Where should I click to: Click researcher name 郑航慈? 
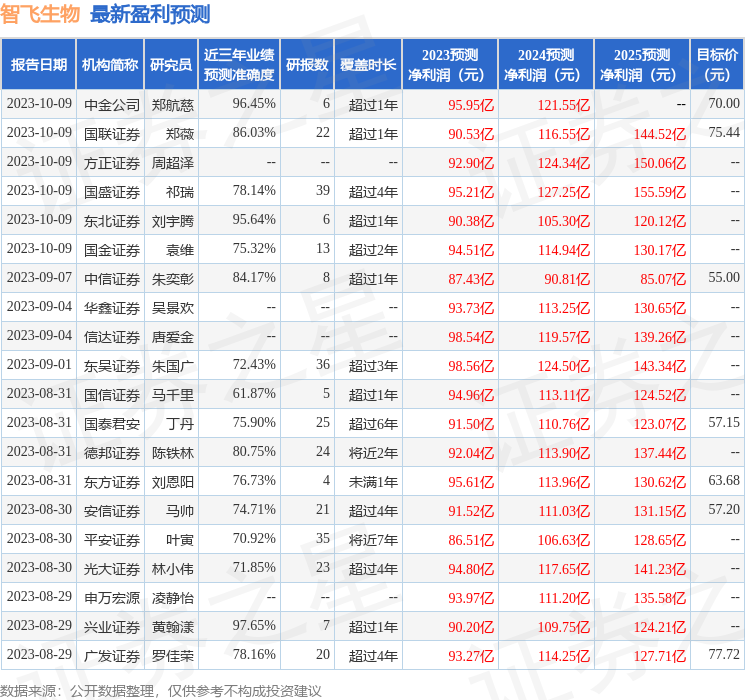click(173, 105)
